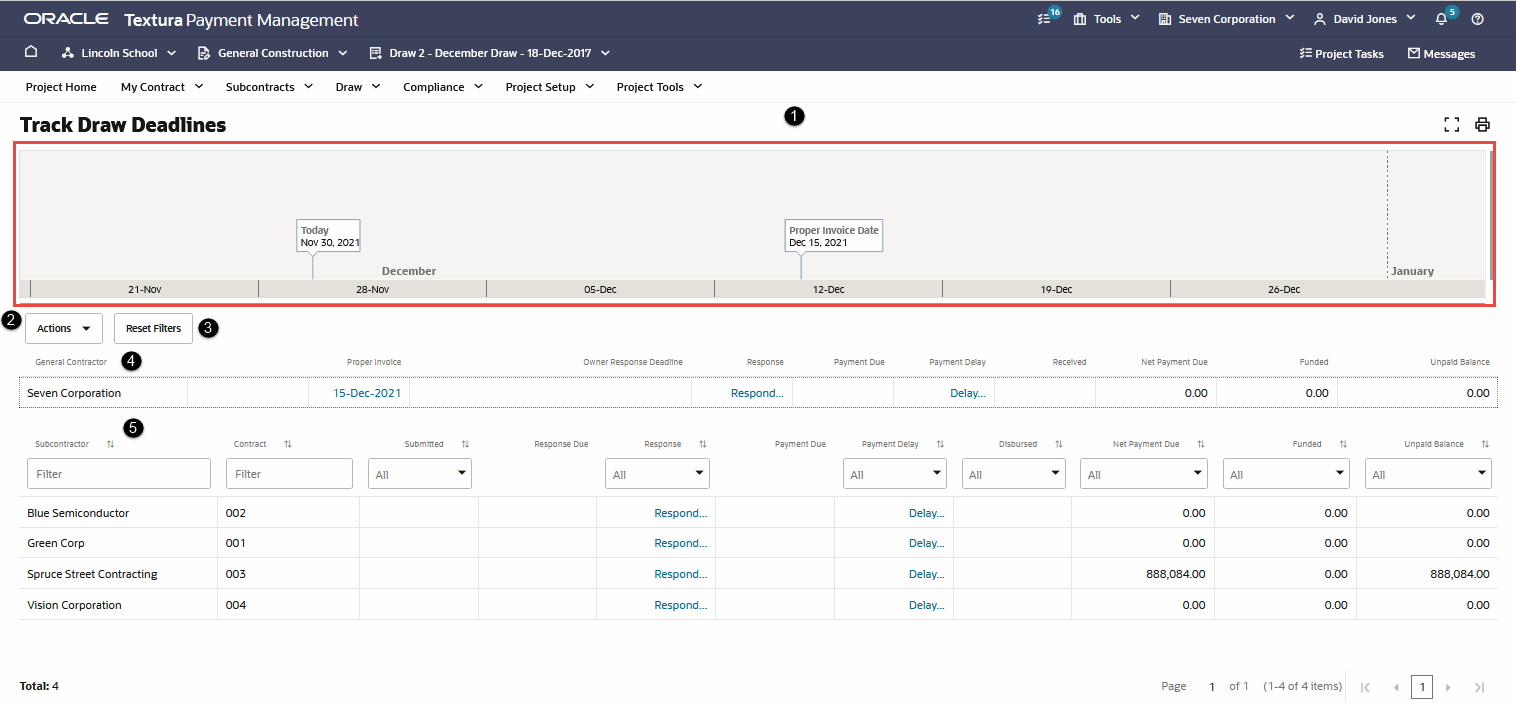Print the Track Draw Deadlines page
Screen dimensions: 1516x706
[x=1483, y=125]
